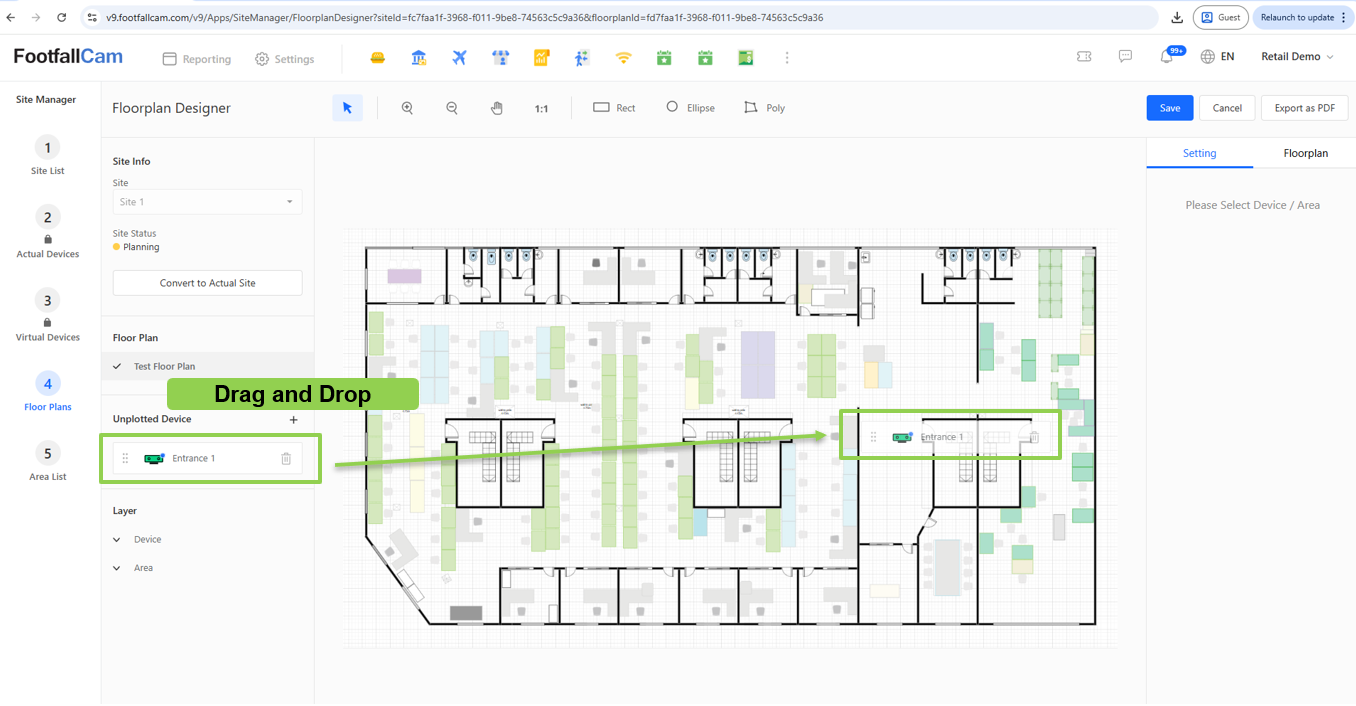Choose the Ellipse drawing tool
The image size is (1356, 706).
(690, 108)
